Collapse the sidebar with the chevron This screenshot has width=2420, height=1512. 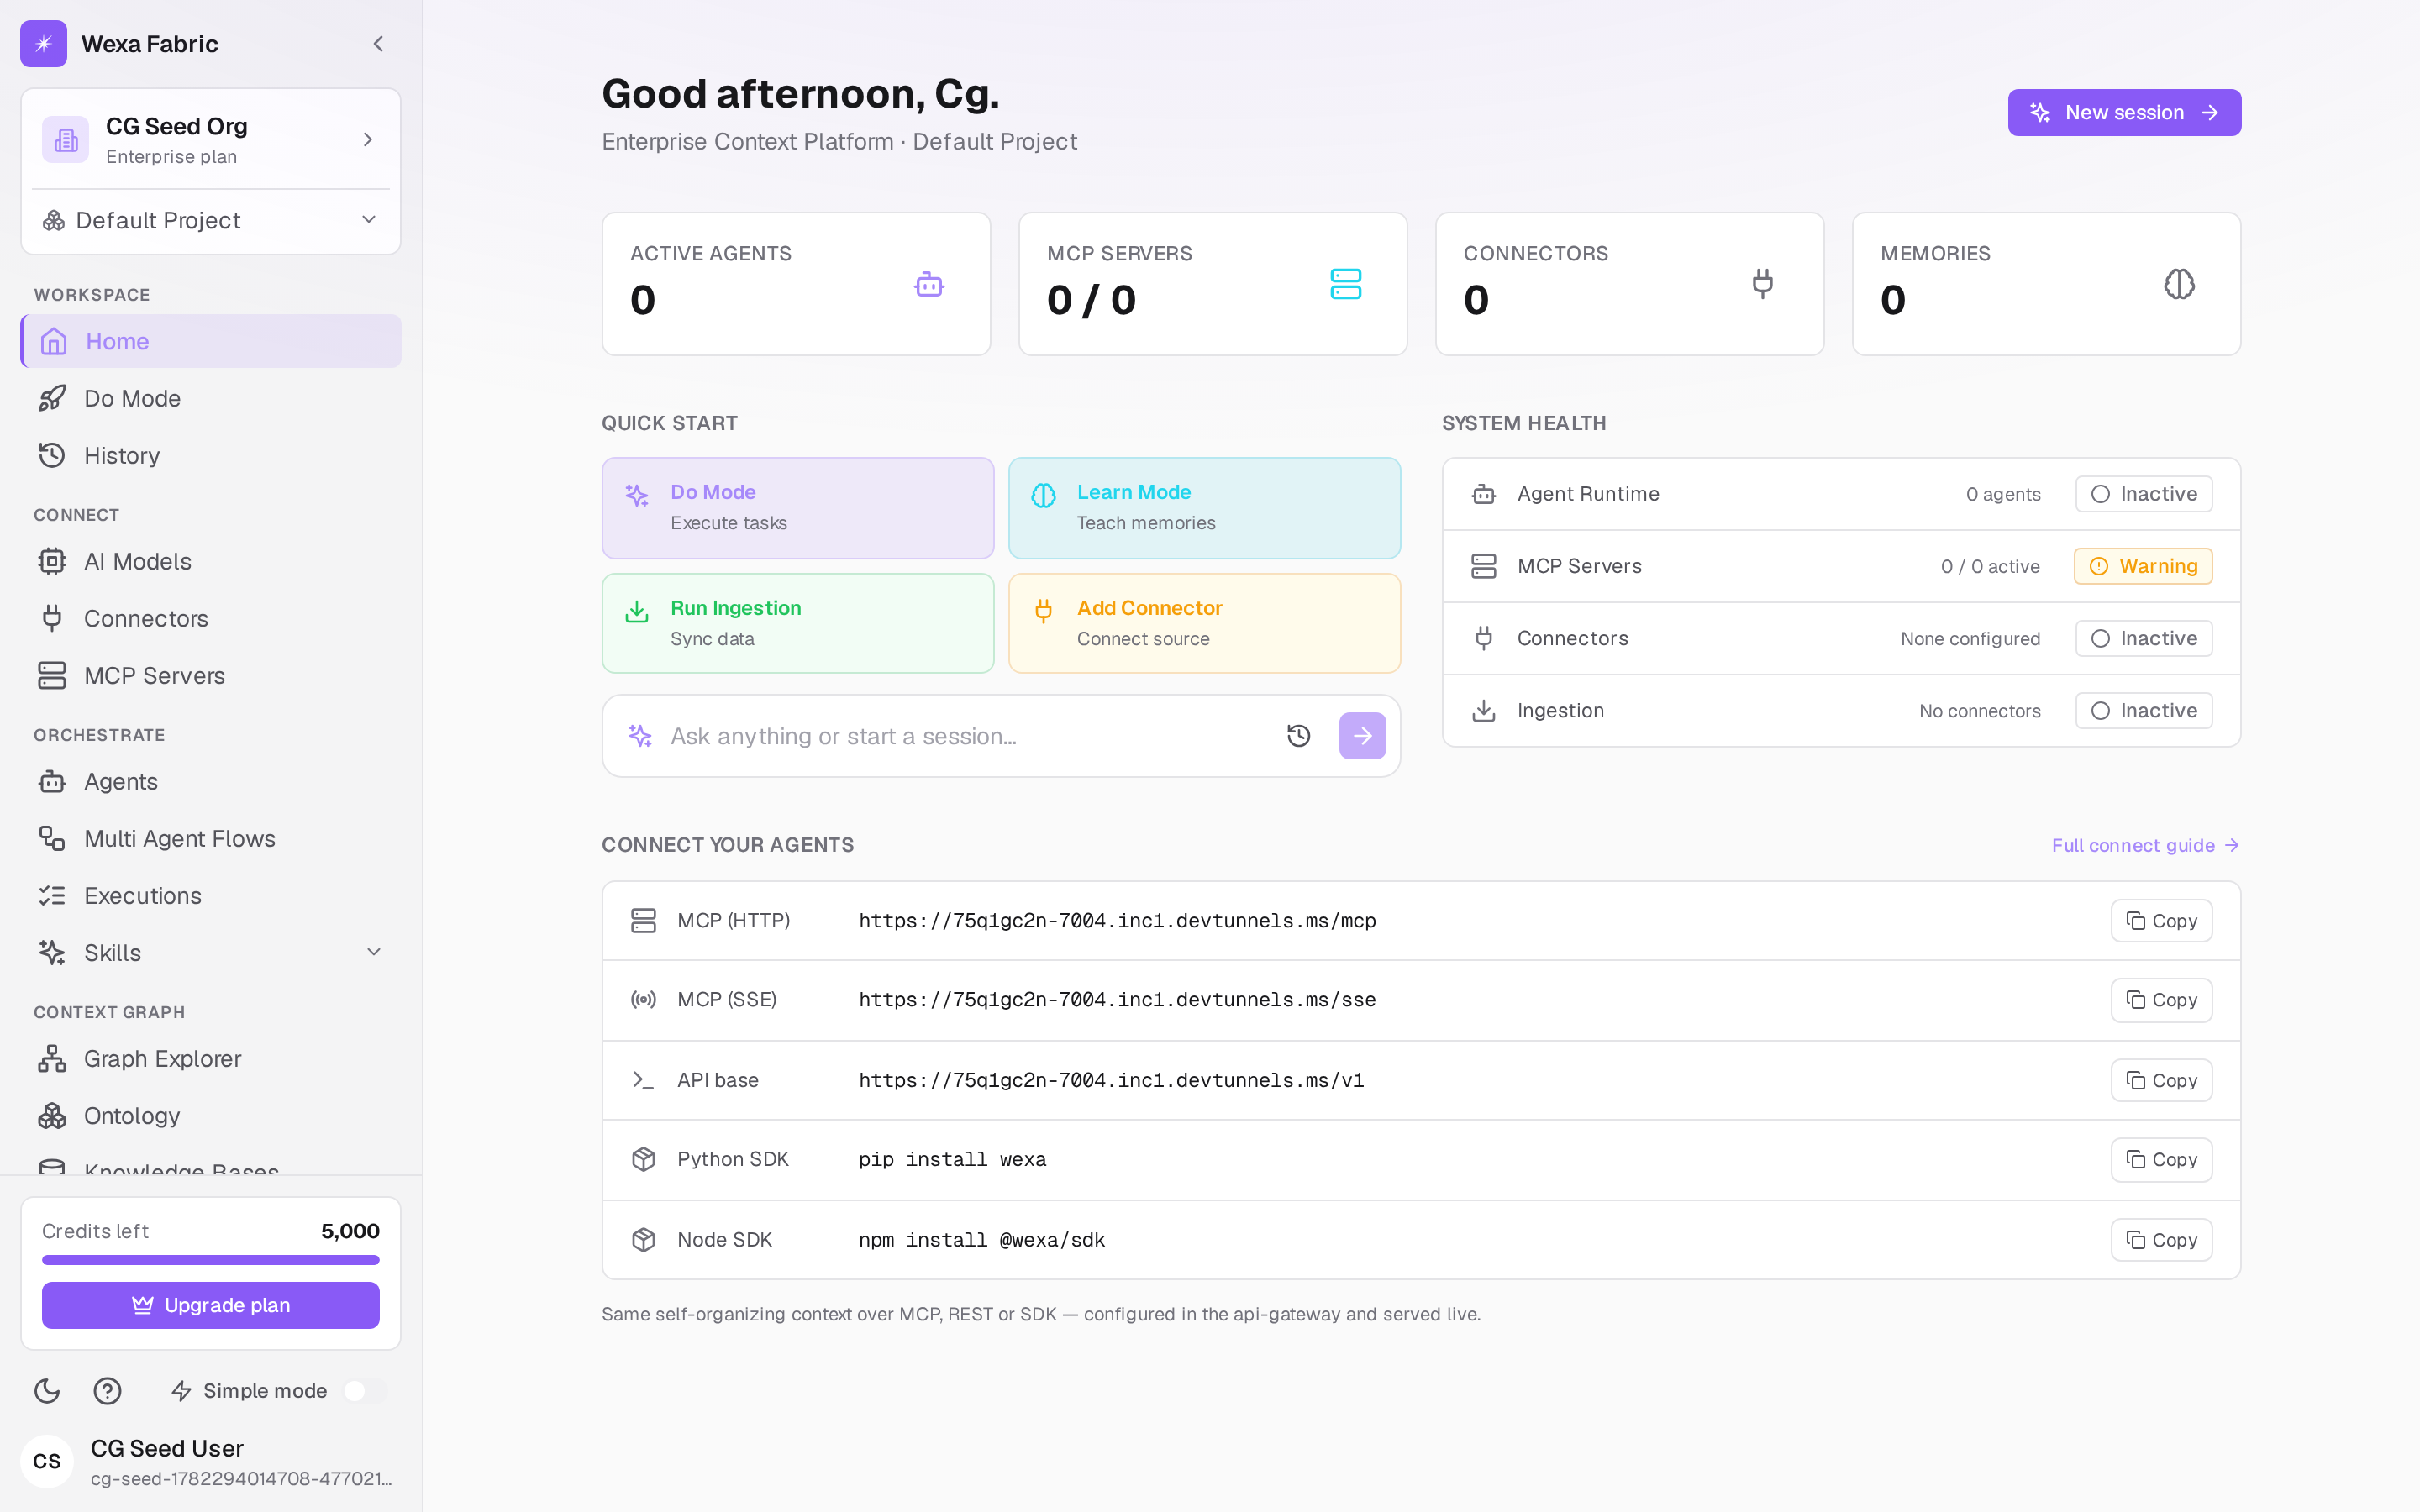(378, 44)
